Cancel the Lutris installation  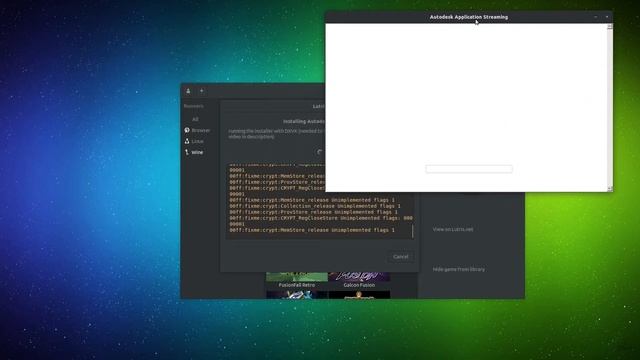[400, 257]
